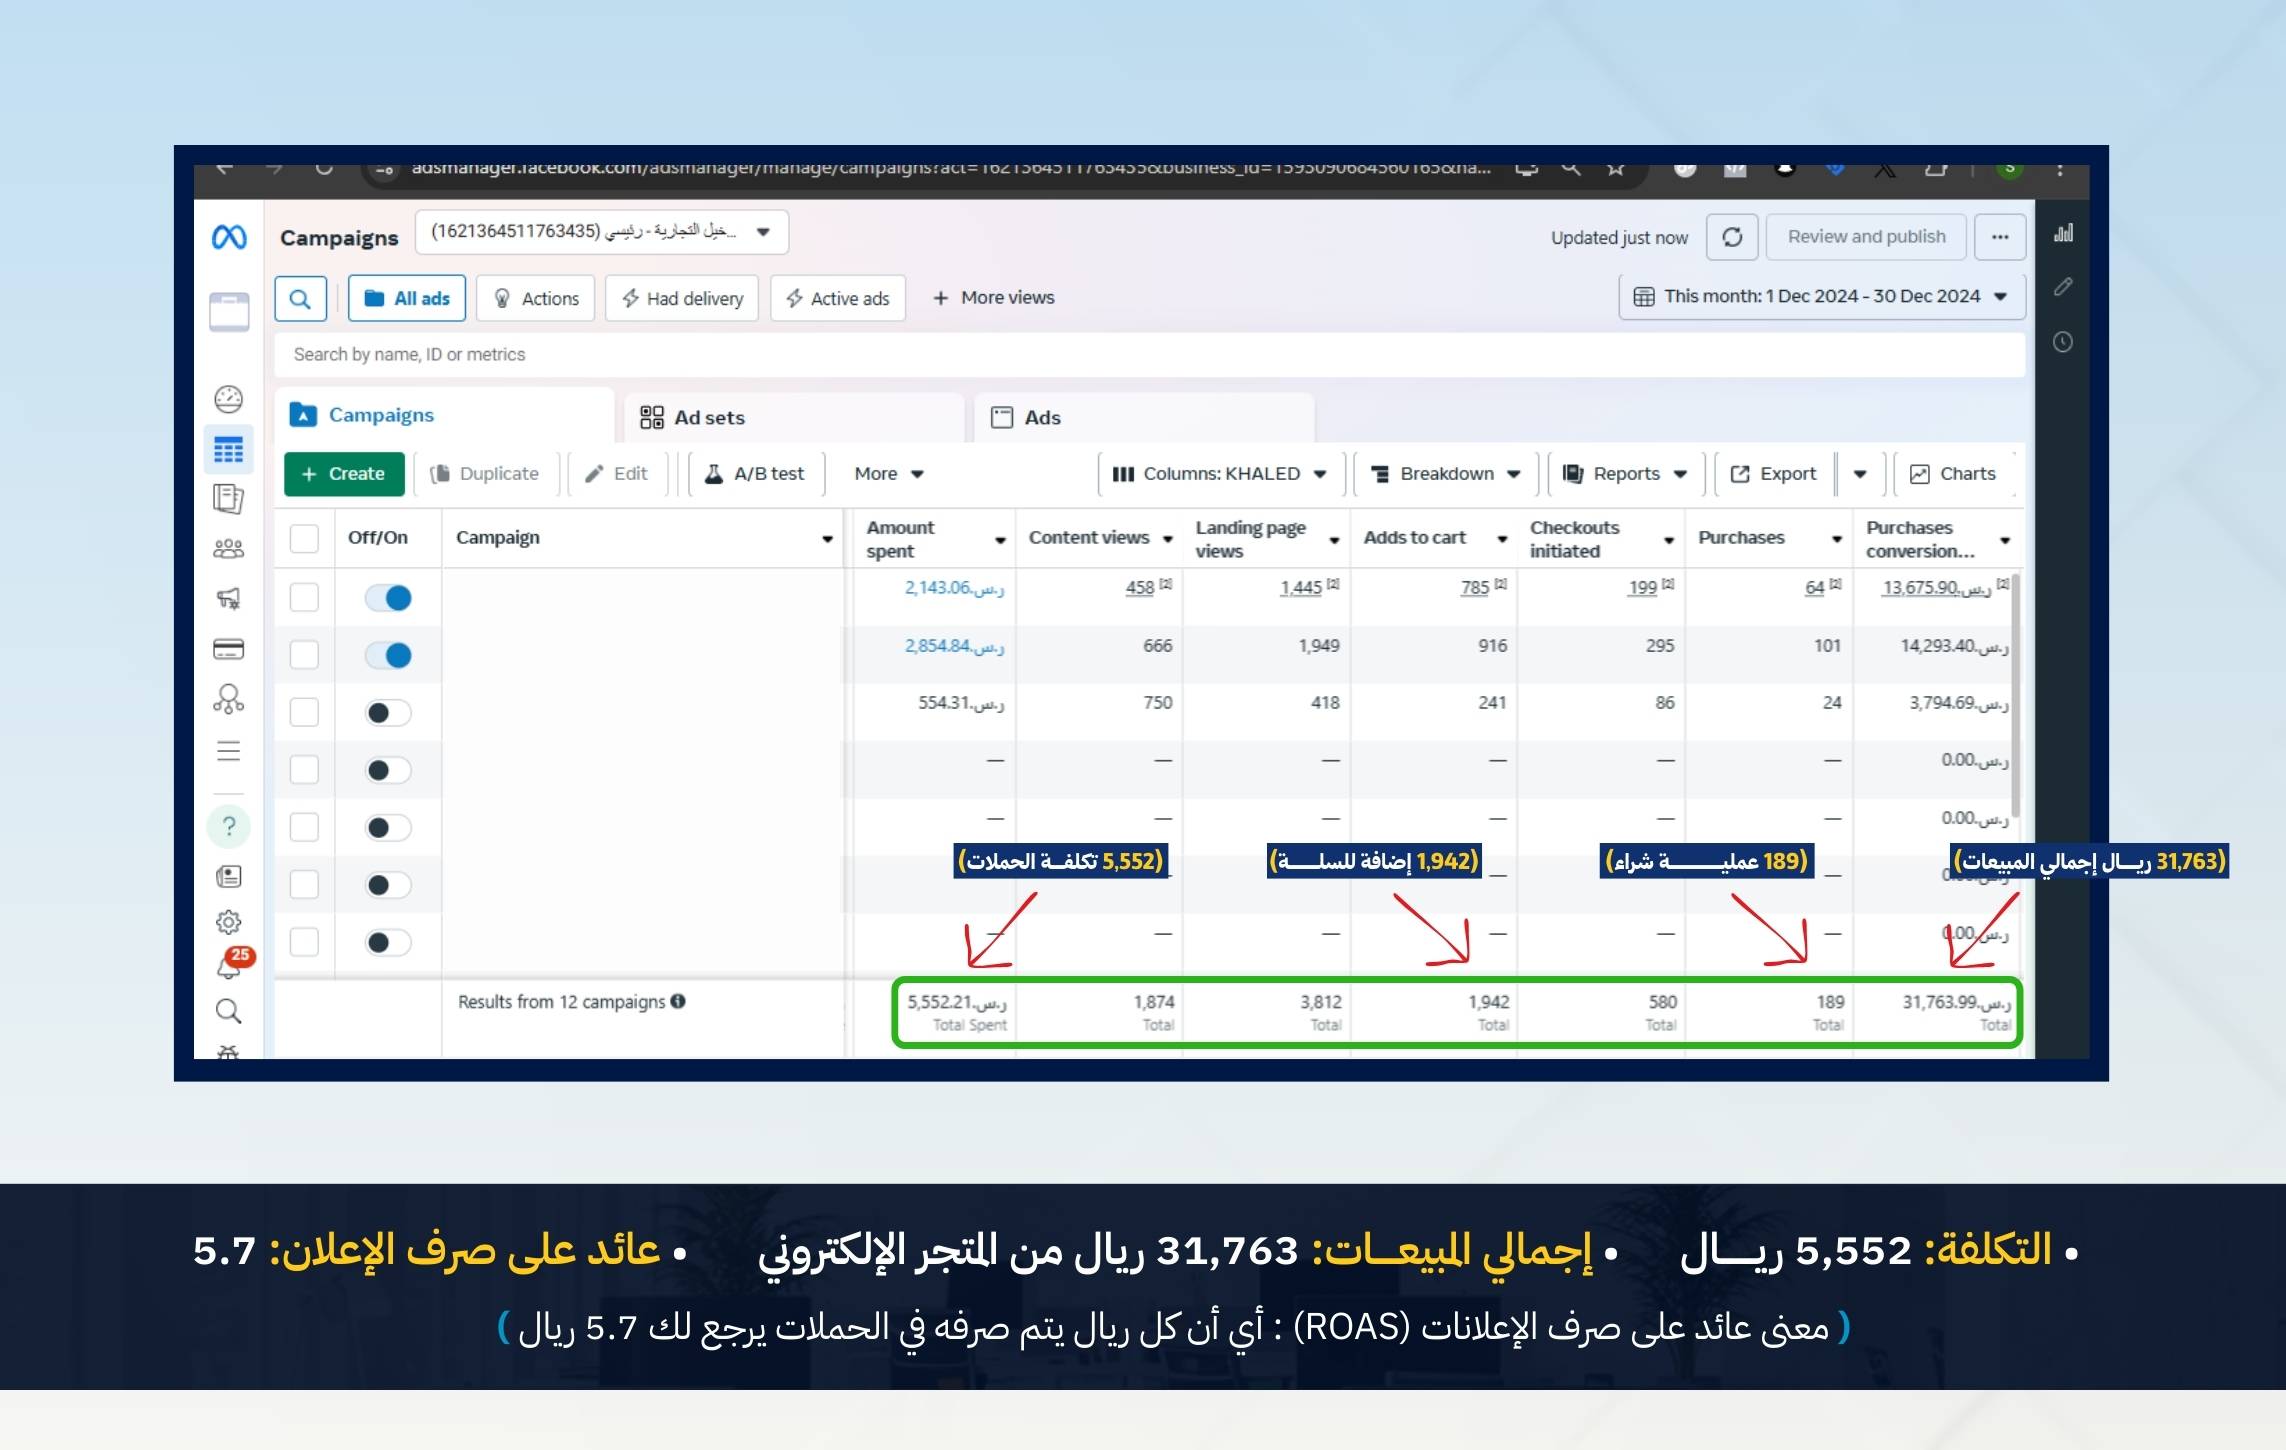The width and height of the screenshot is (2286, 1450).
Task: Click the Meta logo icon
Action: [x=229, y=237]
